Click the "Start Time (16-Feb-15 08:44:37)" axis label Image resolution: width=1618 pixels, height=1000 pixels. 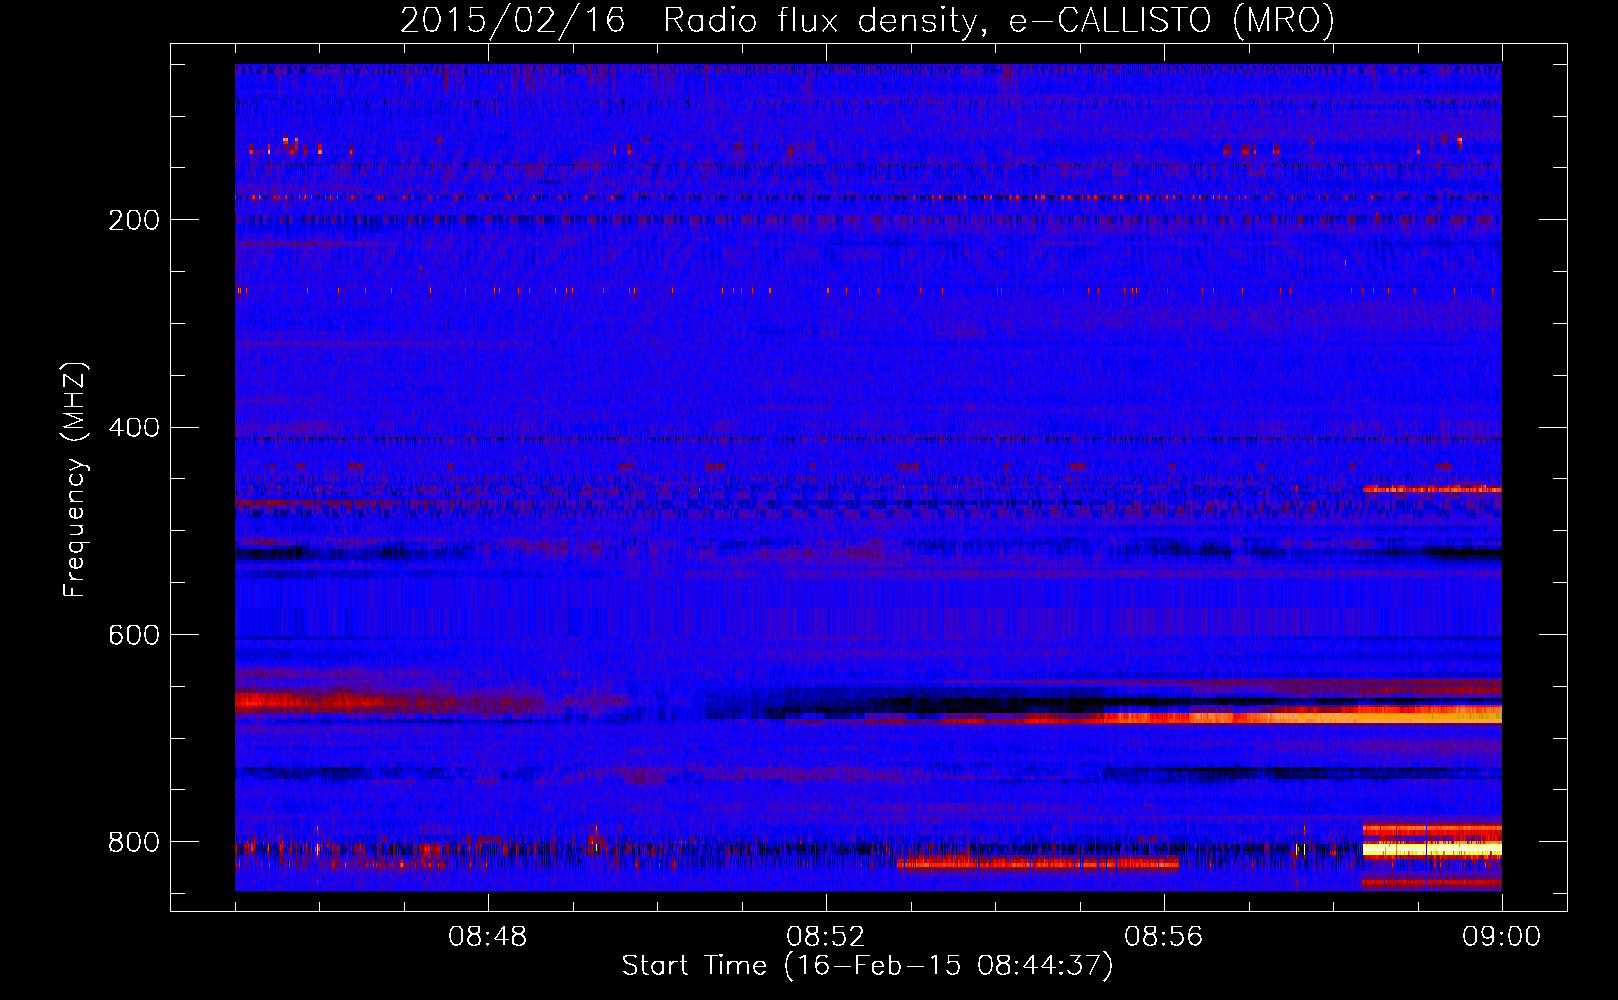pyautogui.click(x=867, y=966)
